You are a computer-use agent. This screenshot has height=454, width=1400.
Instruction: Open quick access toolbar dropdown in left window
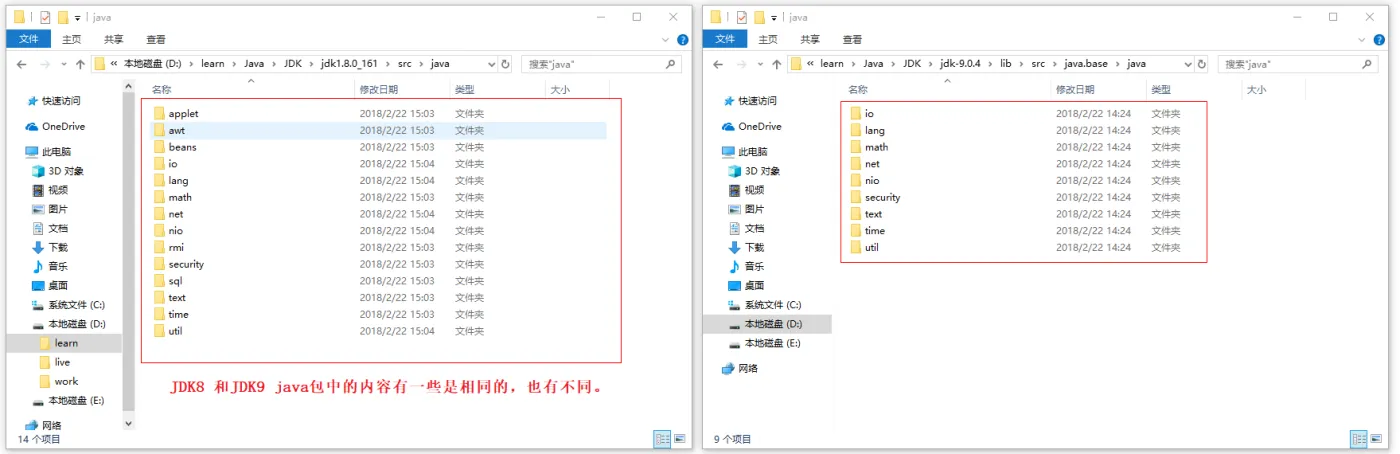click(78, 18)
